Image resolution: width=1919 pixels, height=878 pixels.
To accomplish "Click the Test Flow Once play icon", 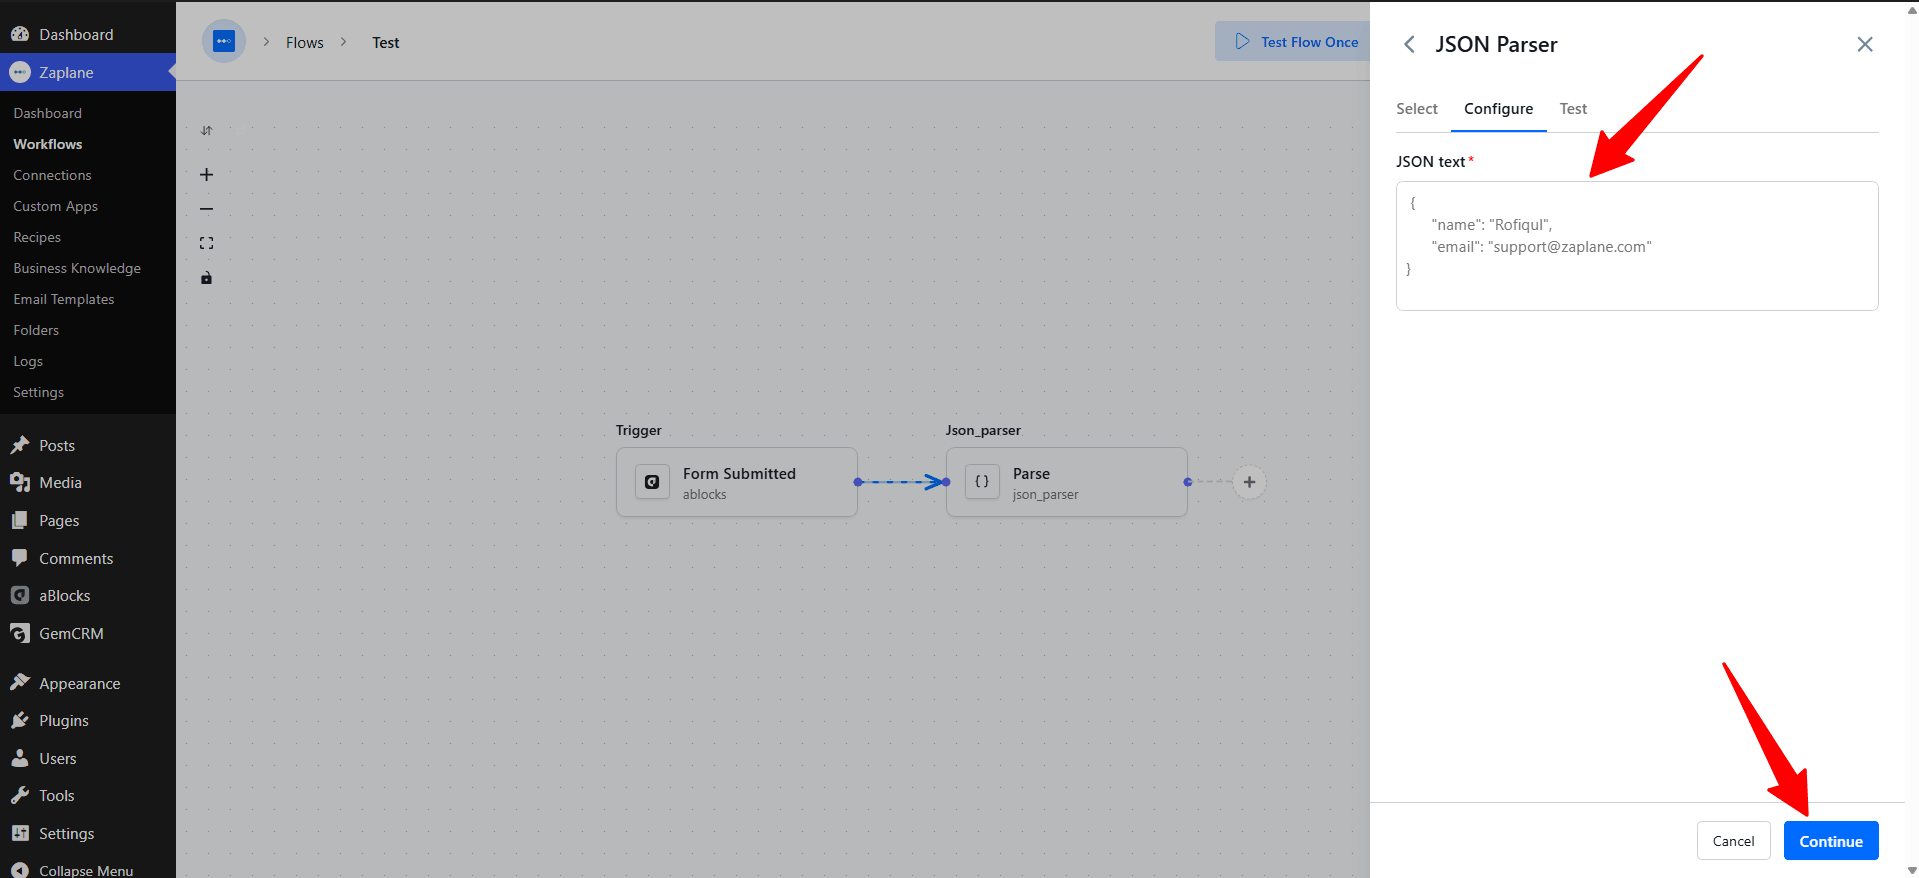I will pos(1242,41).
